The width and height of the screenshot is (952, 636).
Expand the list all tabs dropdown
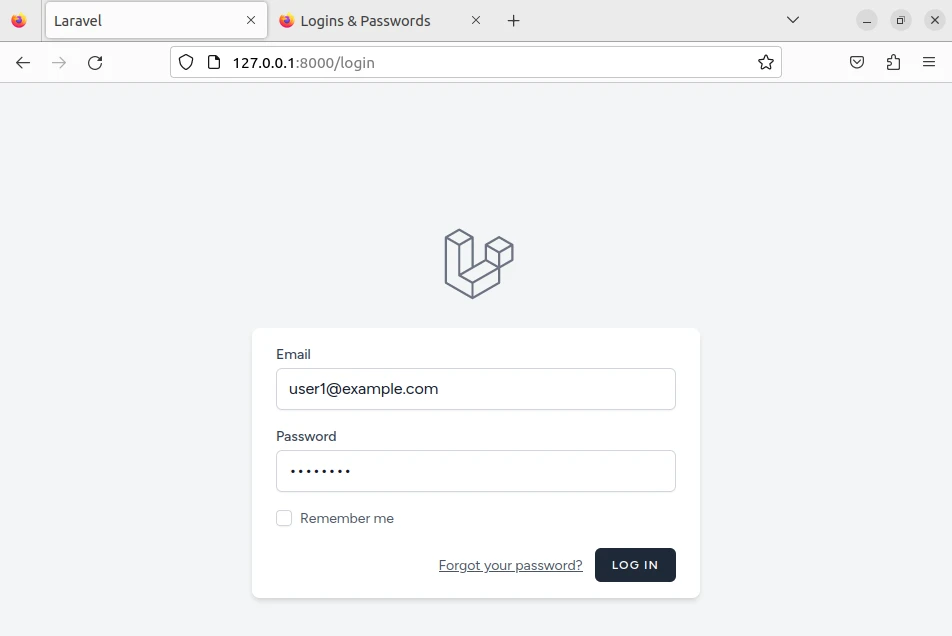[793, 20]
